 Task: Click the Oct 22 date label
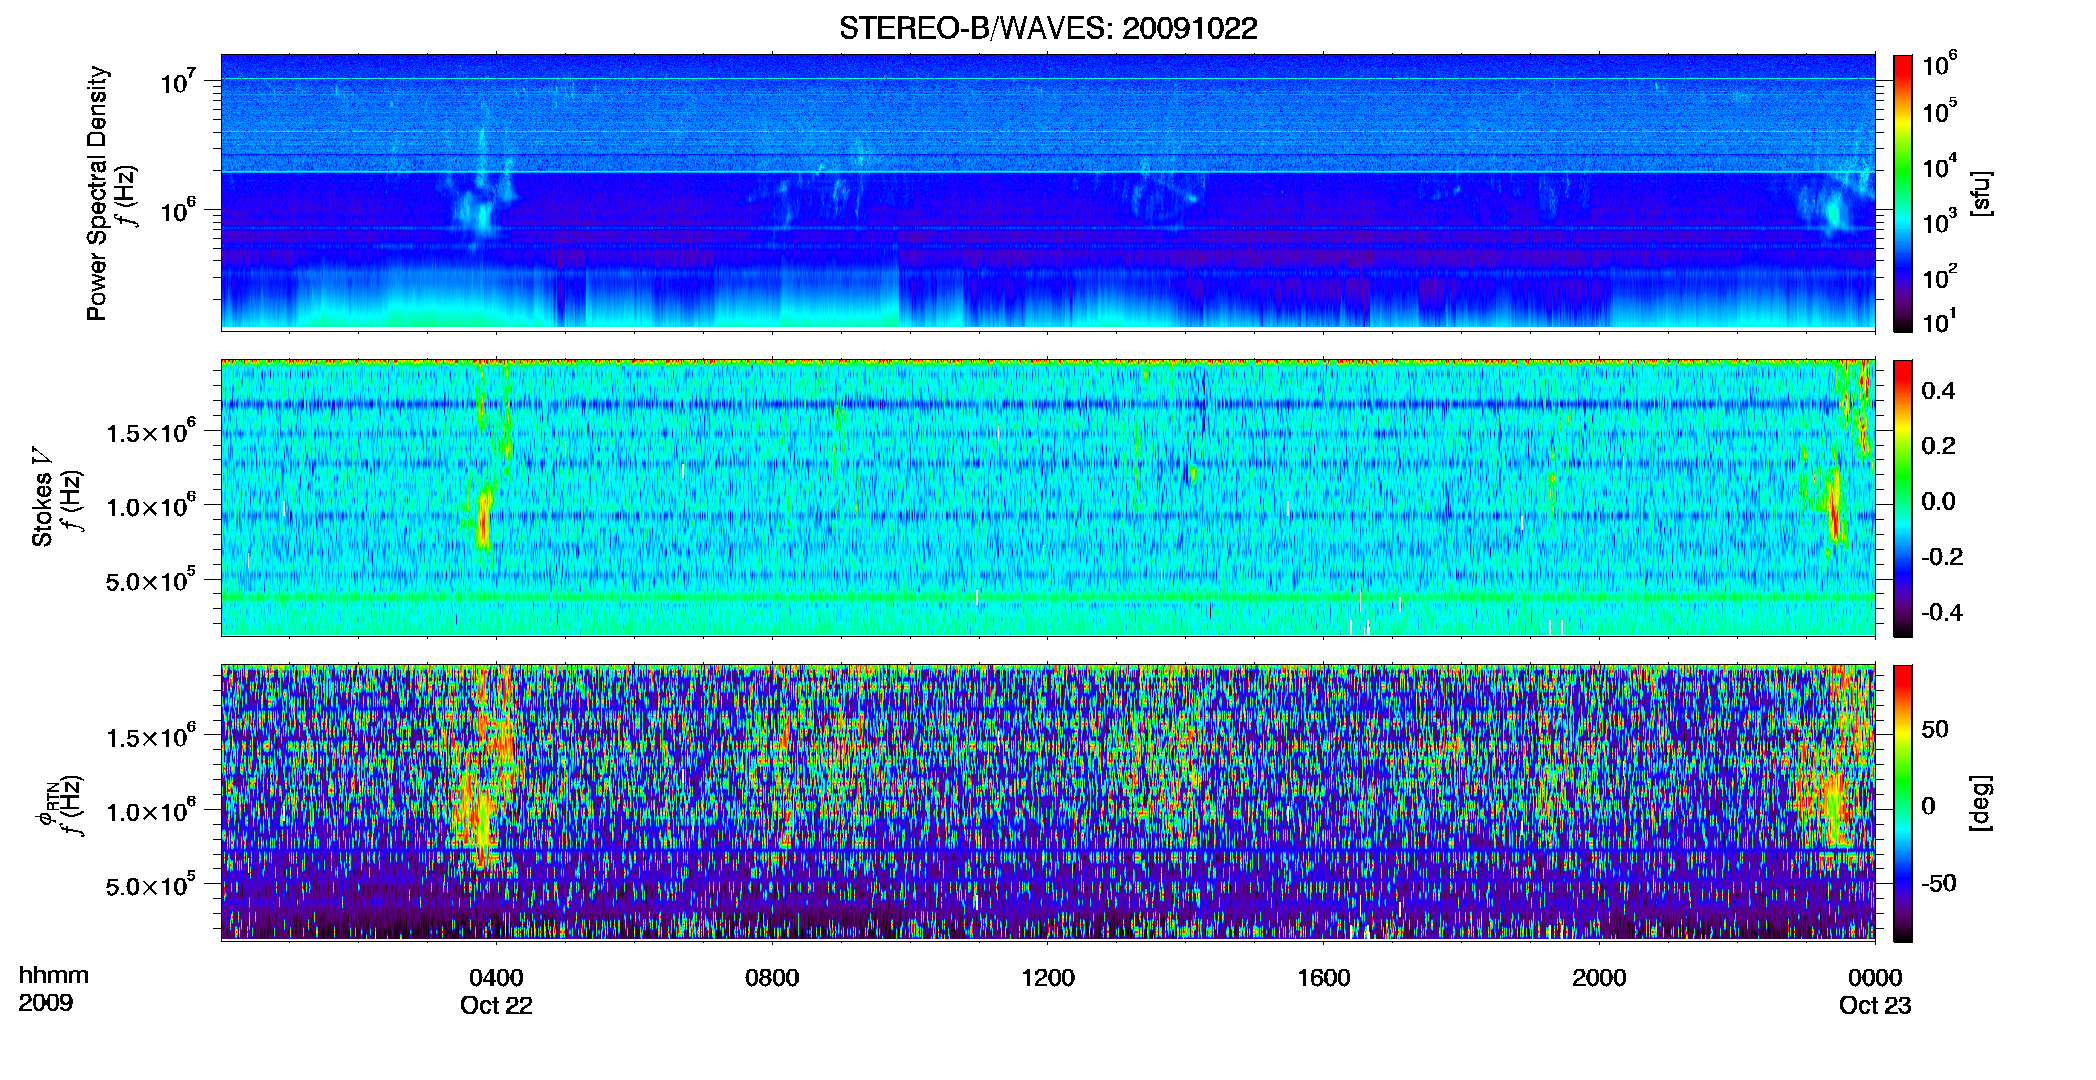pyautogui.click(x=496, y=1006)
